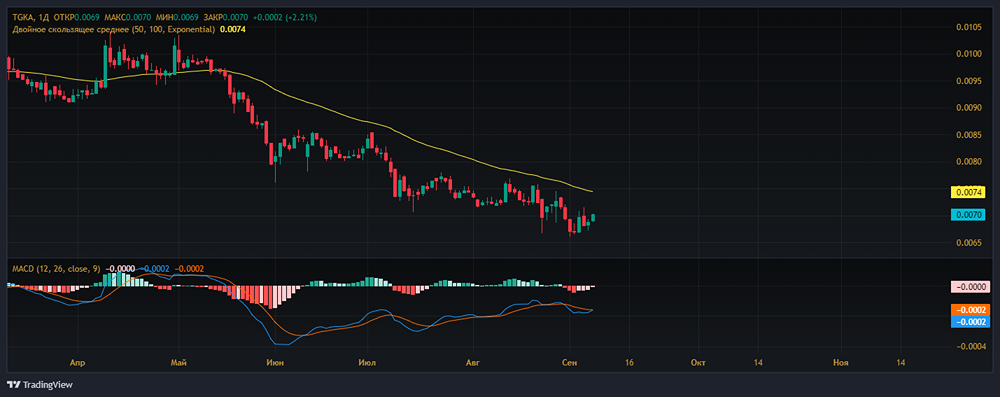The height and width of the screenshot is (397, 1000).
Task: Click the 0.0105 price scale tick
Action: coord(968,27)
